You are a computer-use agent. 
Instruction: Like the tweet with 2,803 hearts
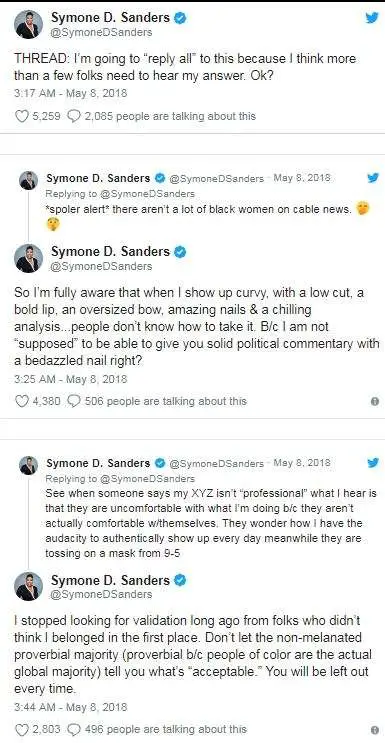pyautogui.click(x=22, y=729)
